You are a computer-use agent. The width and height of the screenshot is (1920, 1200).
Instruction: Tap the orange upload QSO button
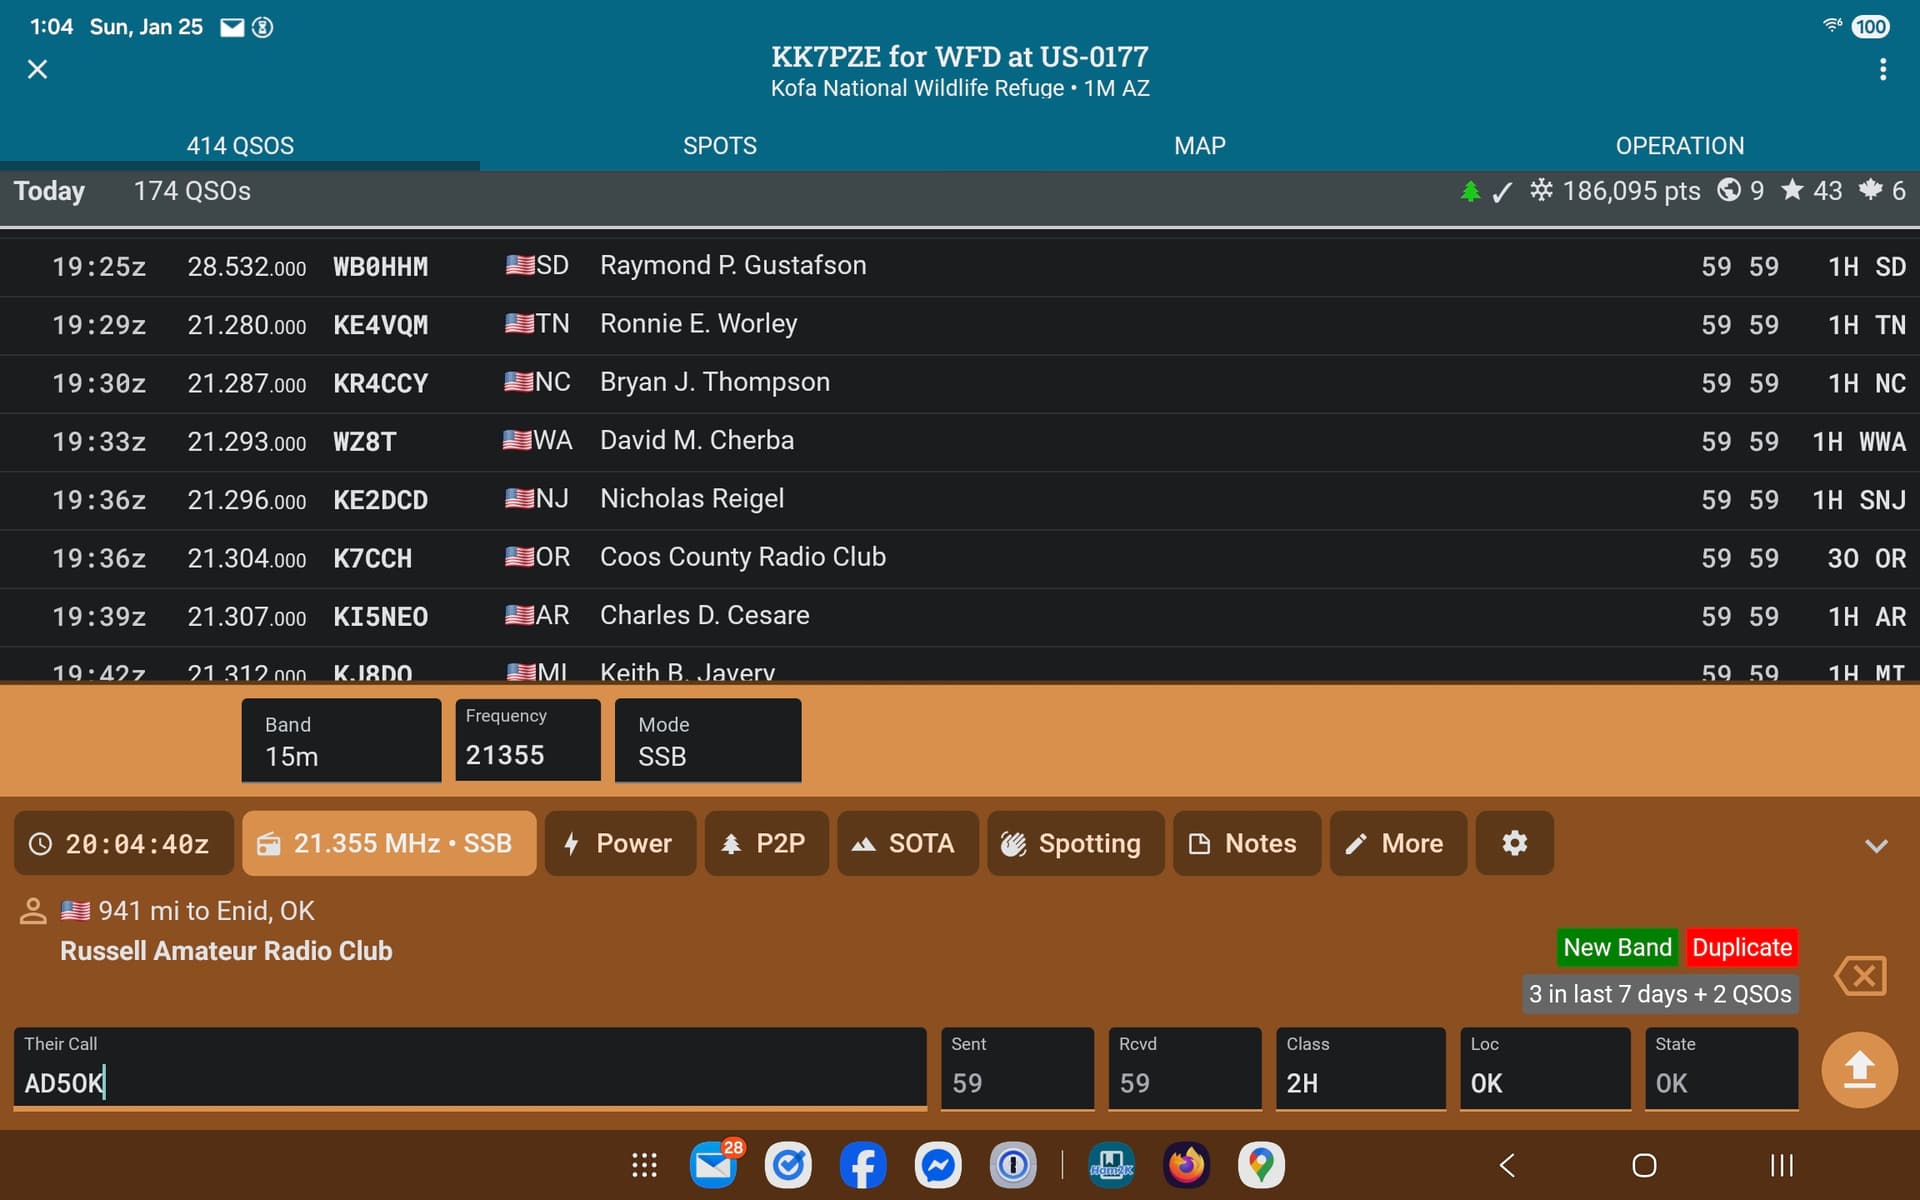pyautogui.click(x=1859, y=1069)
